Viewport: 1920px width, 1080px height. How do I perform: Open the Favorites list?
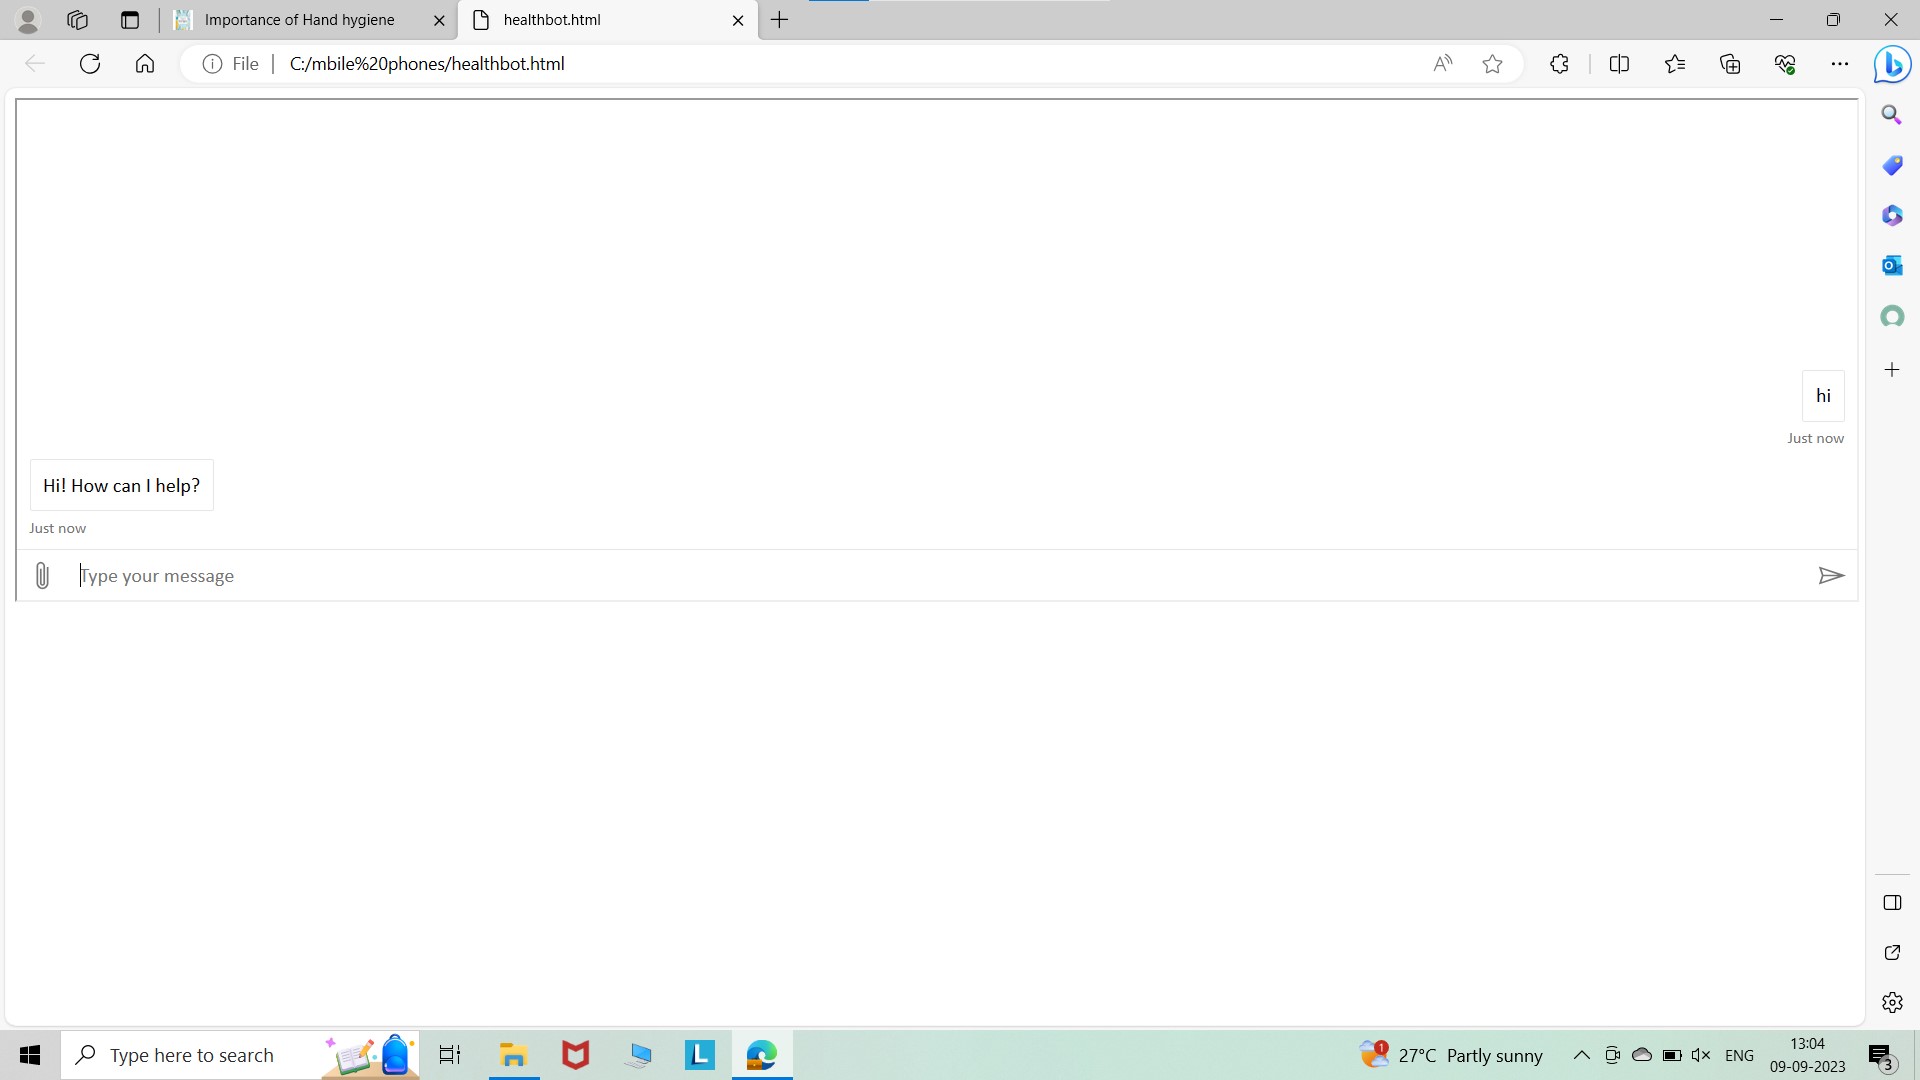point(1675,64)
